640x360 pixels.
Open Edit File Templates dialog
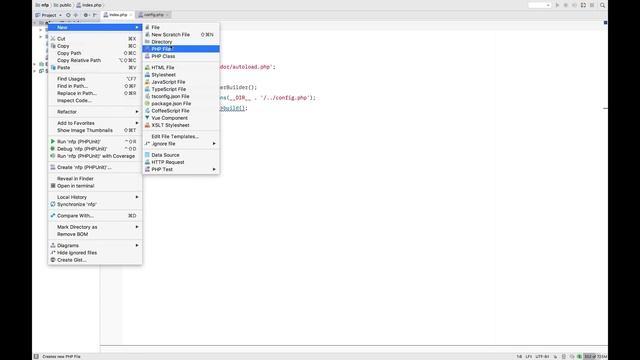coord(181,136)
